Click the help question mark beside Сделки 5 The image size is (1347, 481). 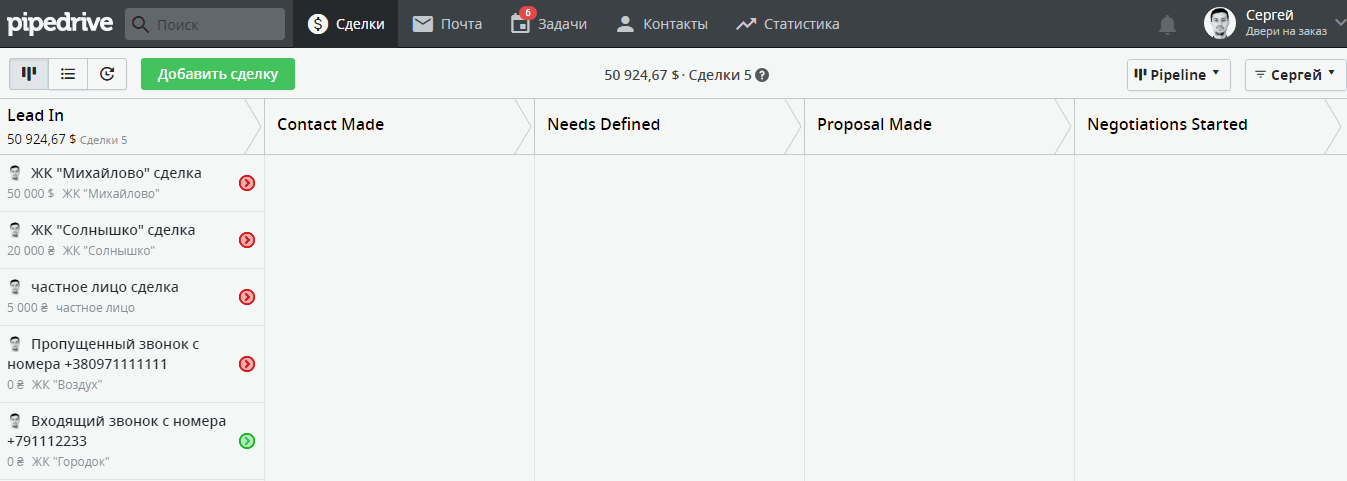(x=762, y=75)
